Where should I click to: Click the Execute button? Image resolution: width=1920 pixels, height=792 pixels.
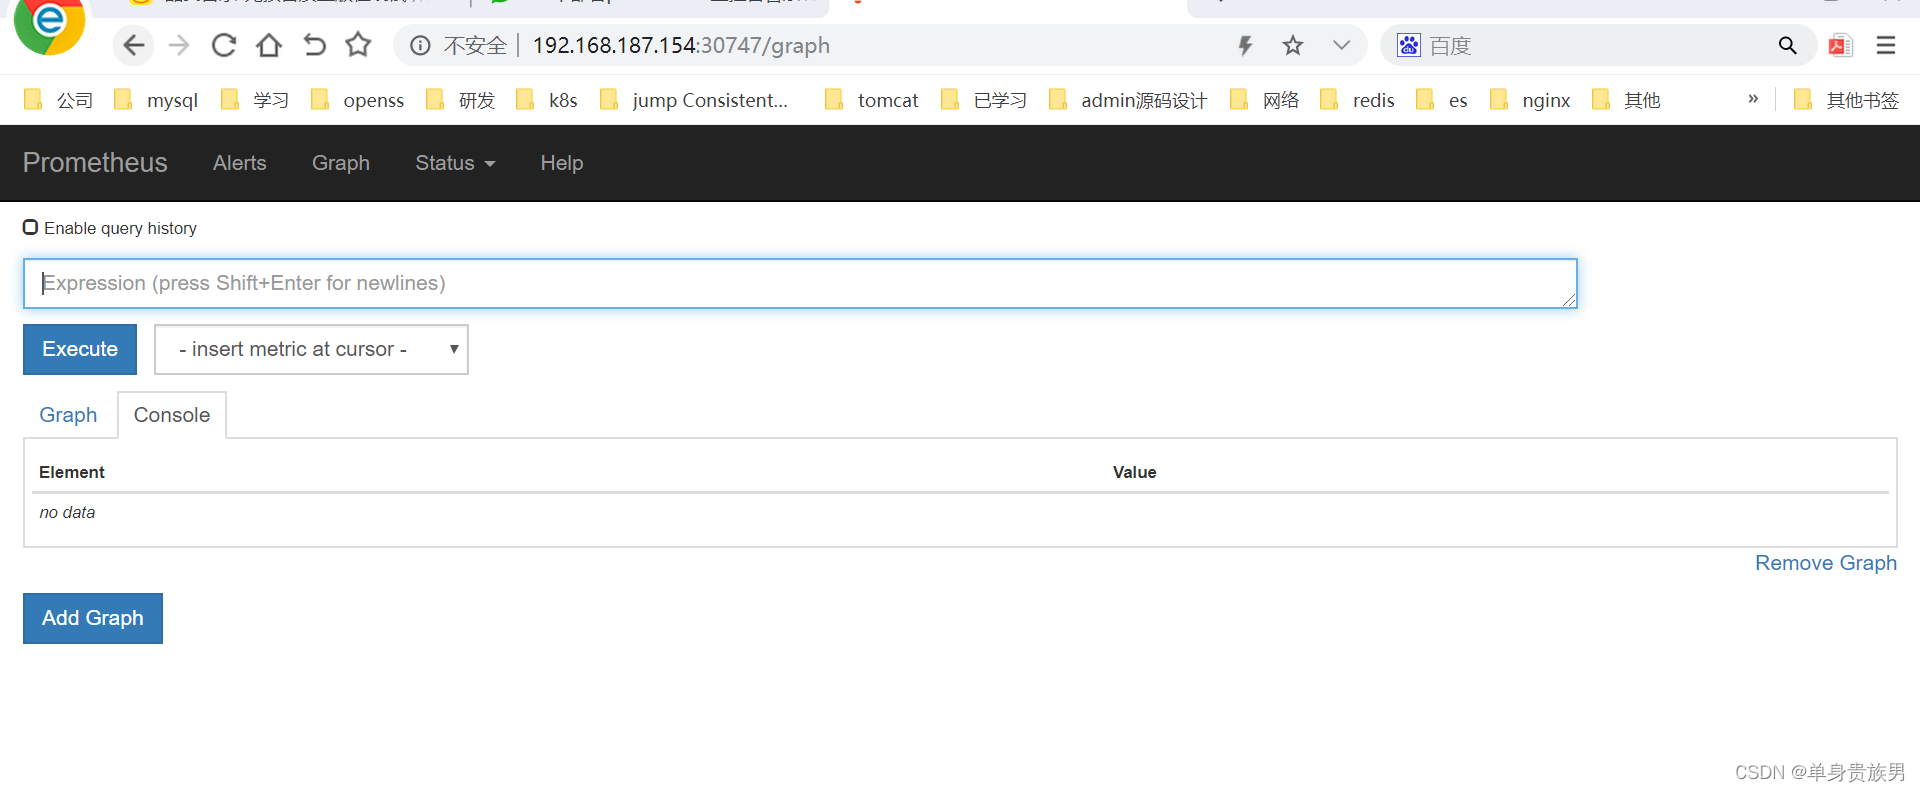80,349
